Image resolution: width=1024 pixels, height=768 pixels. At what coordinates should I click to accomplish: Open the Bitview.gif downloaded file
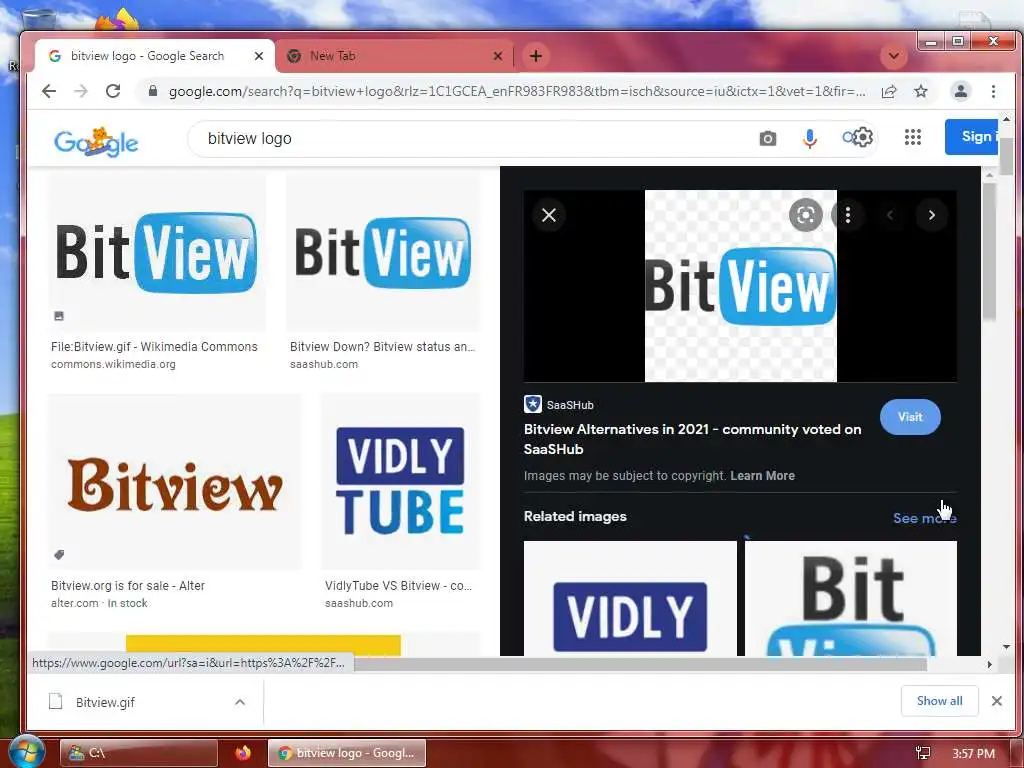105,703
